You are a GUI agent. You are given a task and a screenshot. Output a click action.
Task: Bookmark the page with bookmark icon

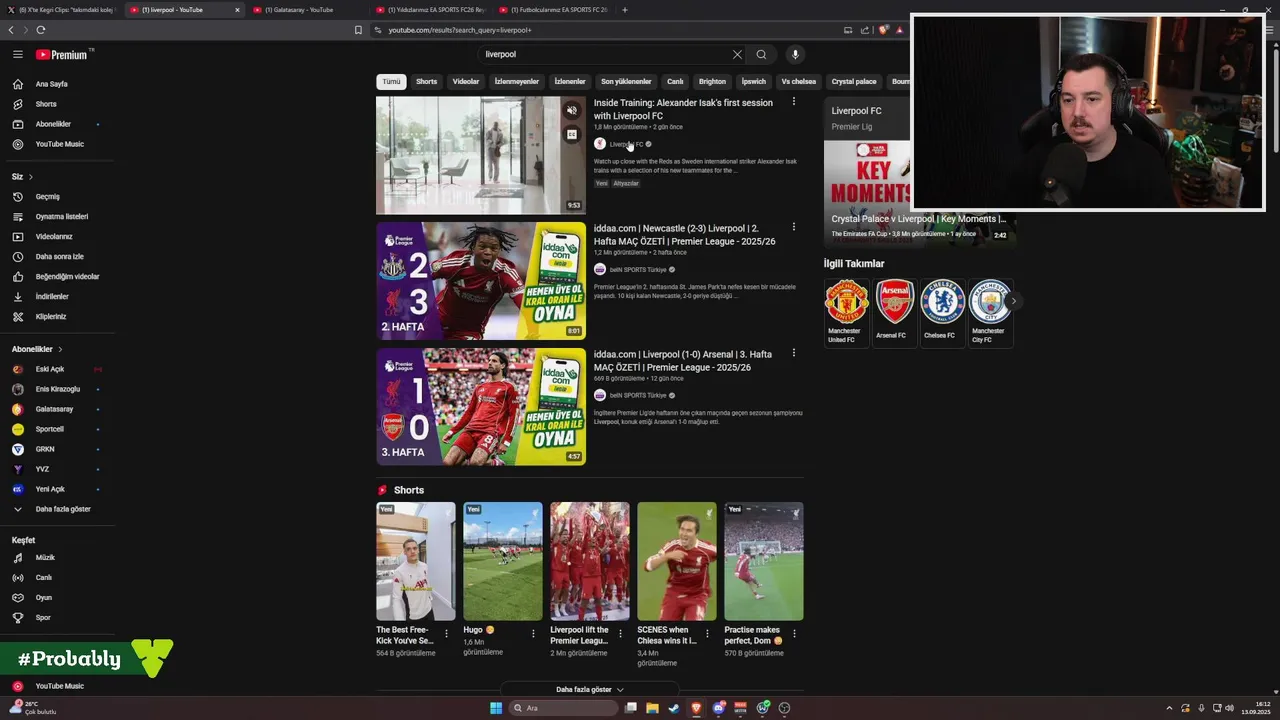coord(358,30)
